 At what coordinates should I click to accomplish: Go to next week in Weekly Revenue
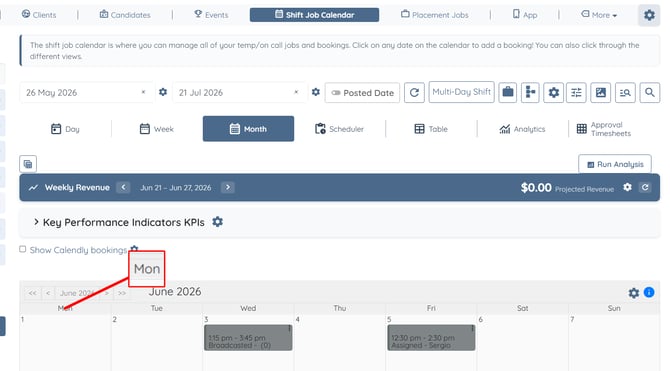(x=228, y=187)
